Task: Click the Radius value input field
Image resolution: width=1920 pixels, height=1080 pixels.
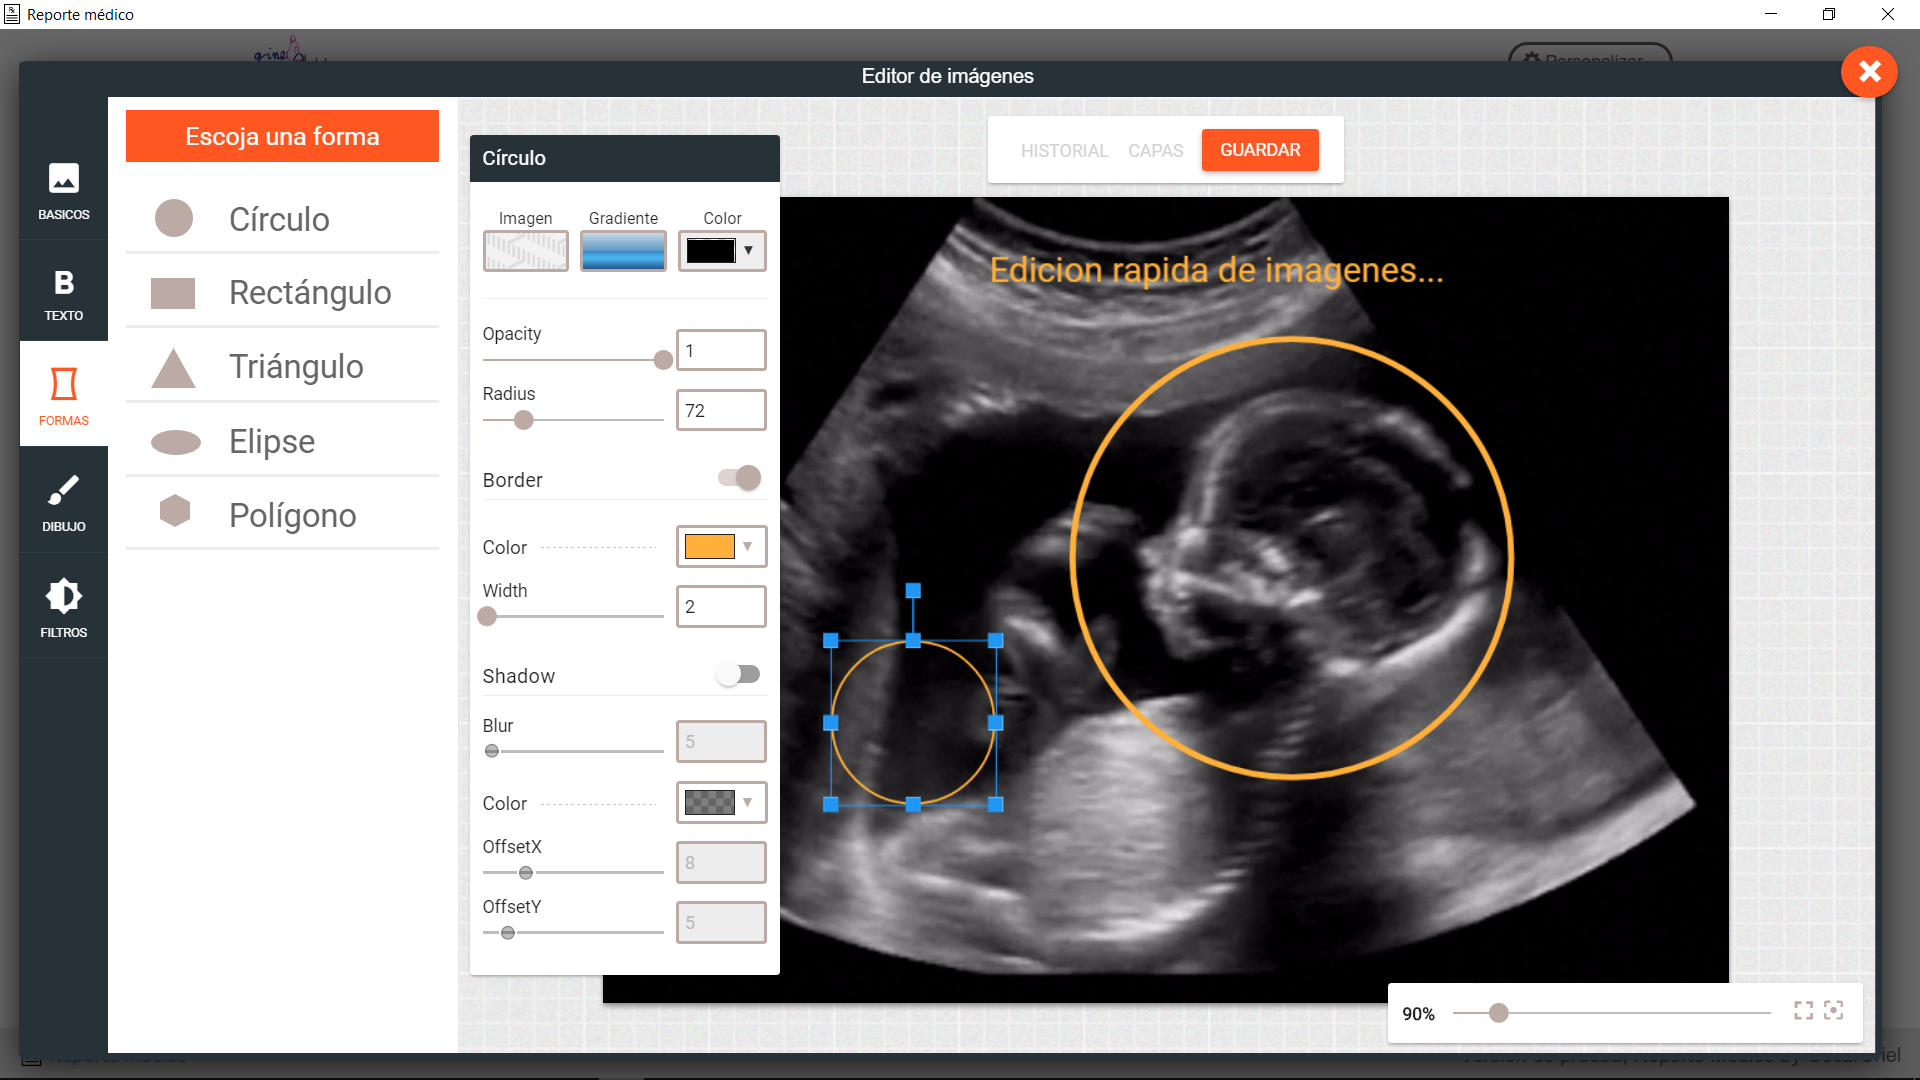Action: tap(720, 411)
